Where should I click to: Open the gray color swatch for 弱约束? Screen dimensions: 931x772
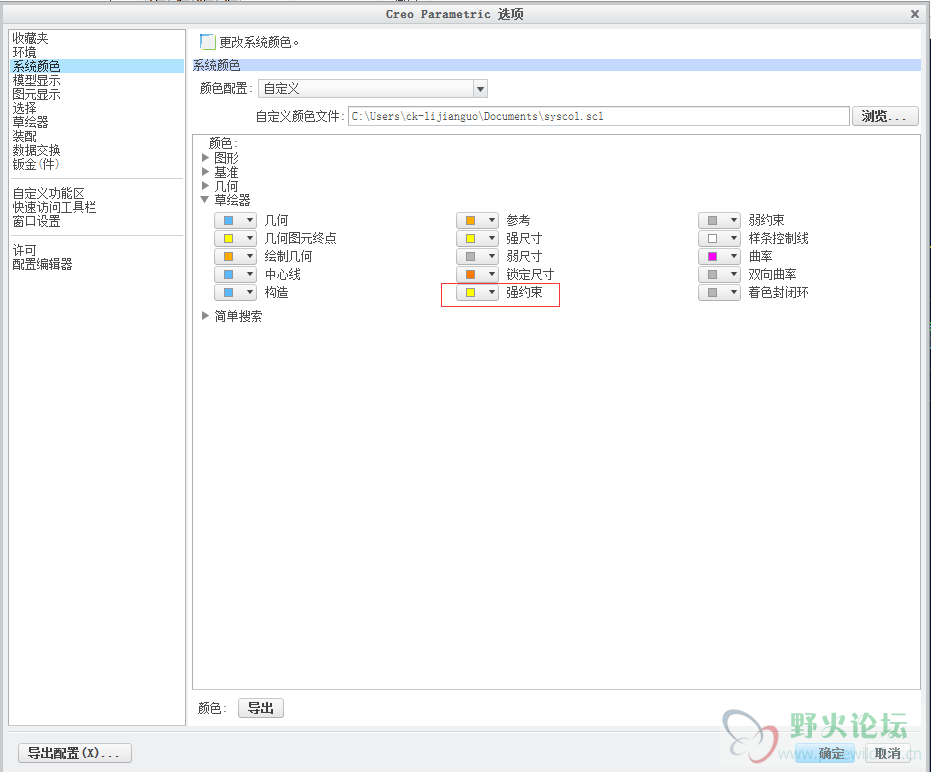click(x=720, y=220)
